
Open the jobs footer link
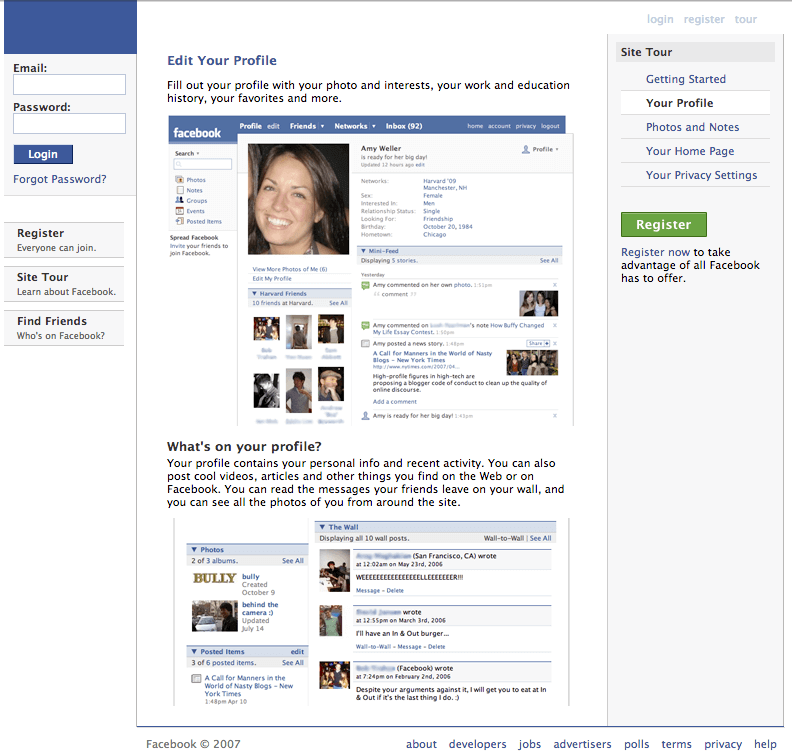(529, 744)
